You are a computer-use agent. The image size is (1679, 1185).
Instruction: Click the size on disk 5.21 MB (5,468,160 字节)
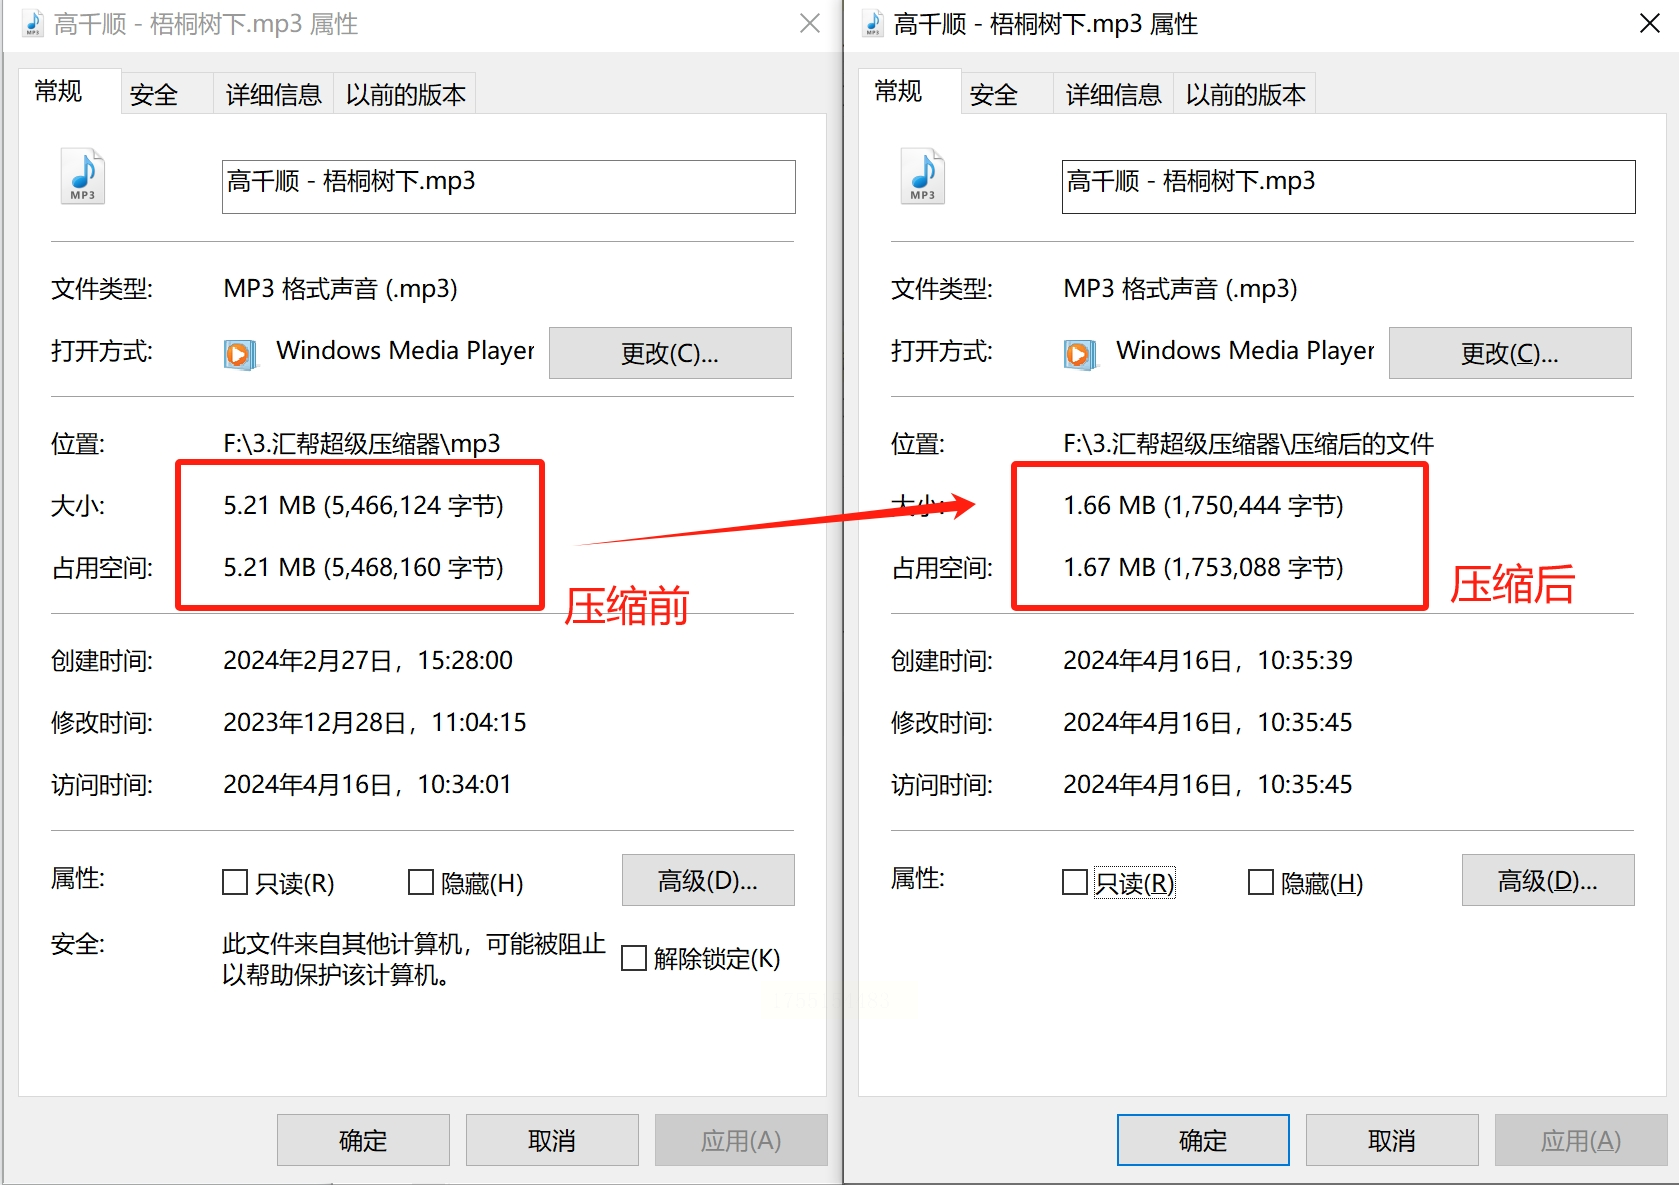click(x=363, y=567)
